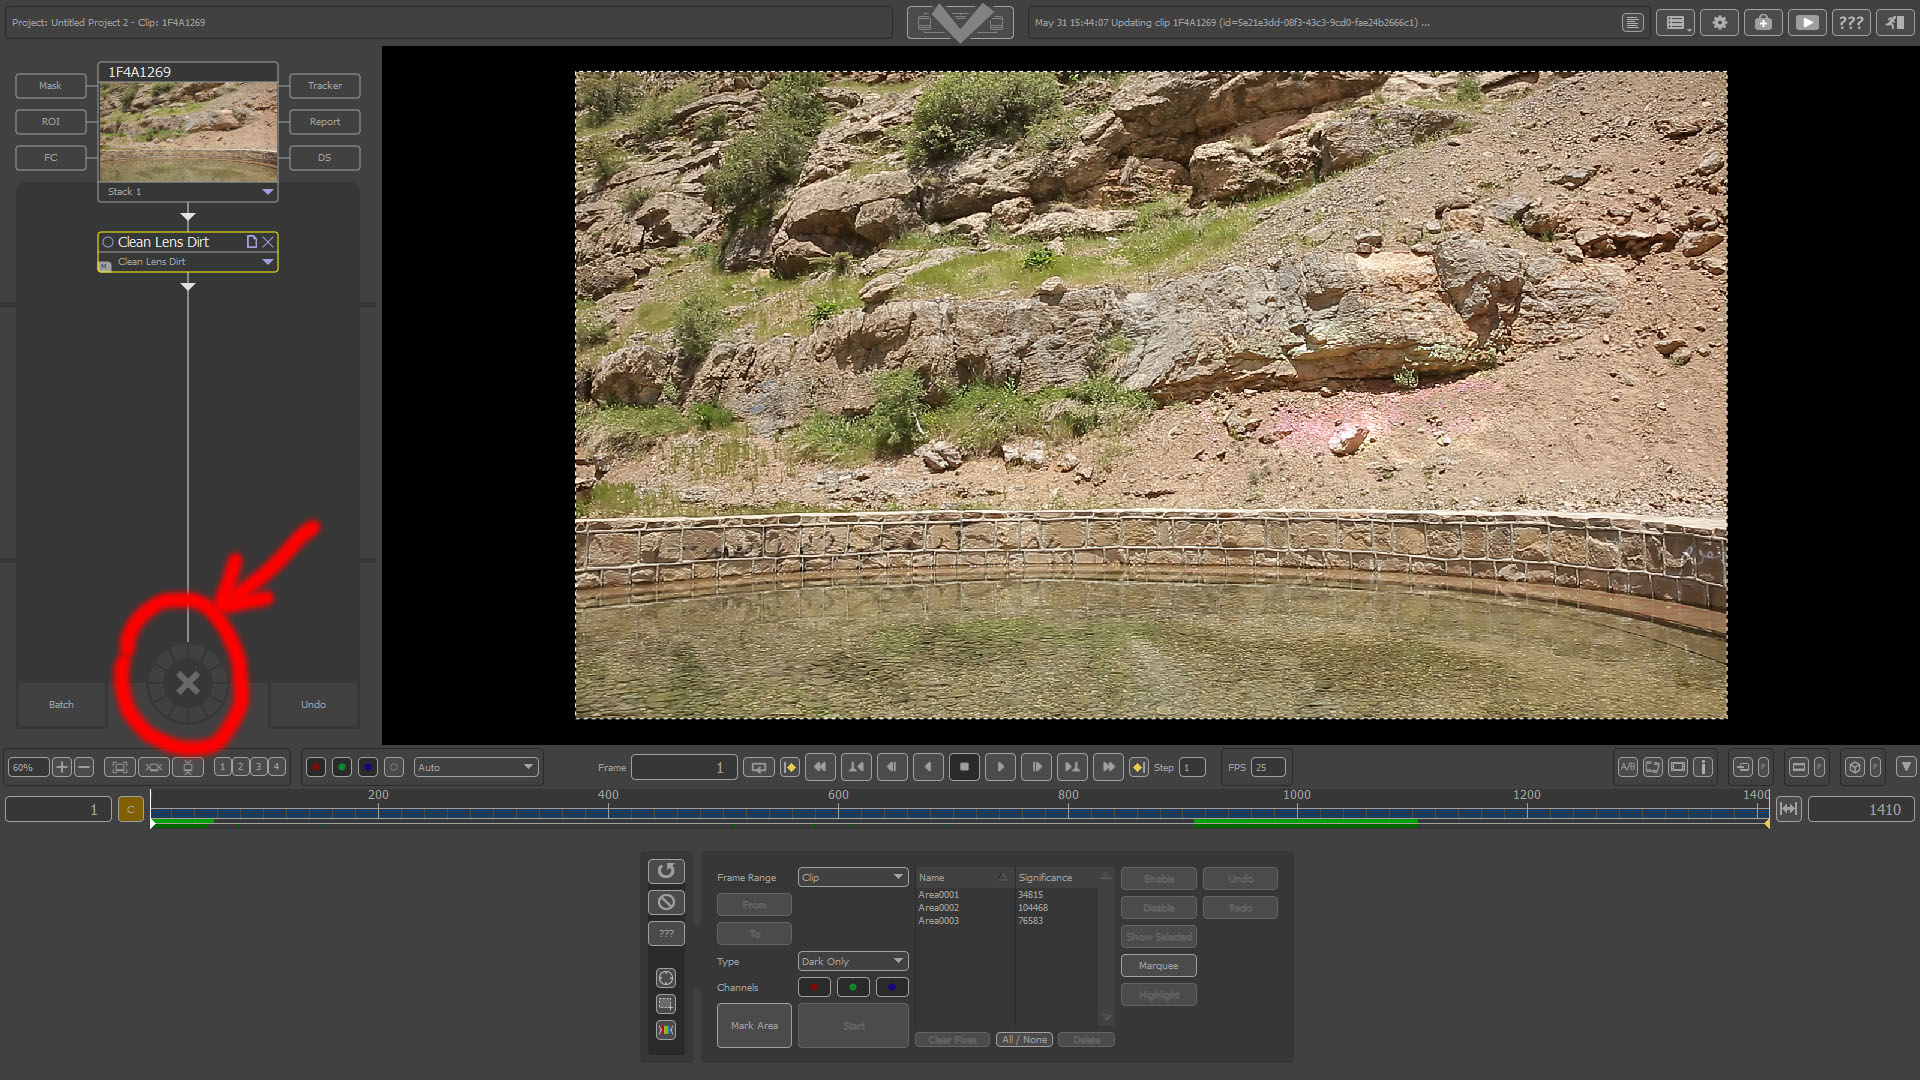Screen dimensions: 1920x1080
Task: Click the rewind double-arrow button
Action: point(820,768)
